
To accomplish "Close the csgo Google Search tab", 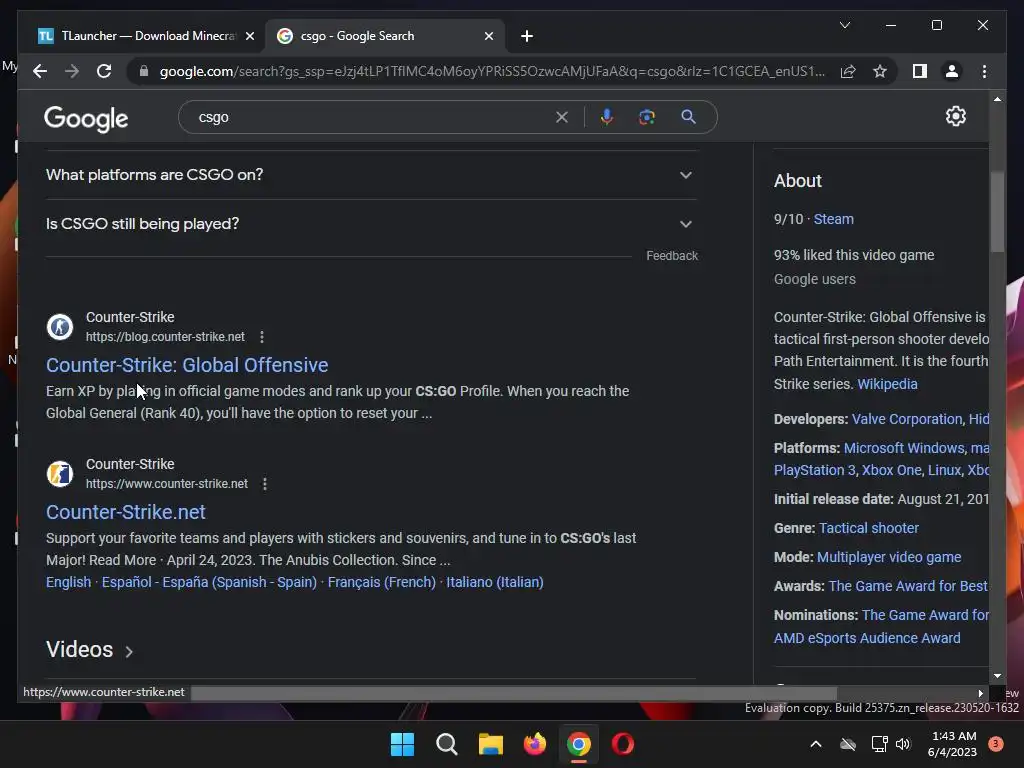I will (488, 36).
